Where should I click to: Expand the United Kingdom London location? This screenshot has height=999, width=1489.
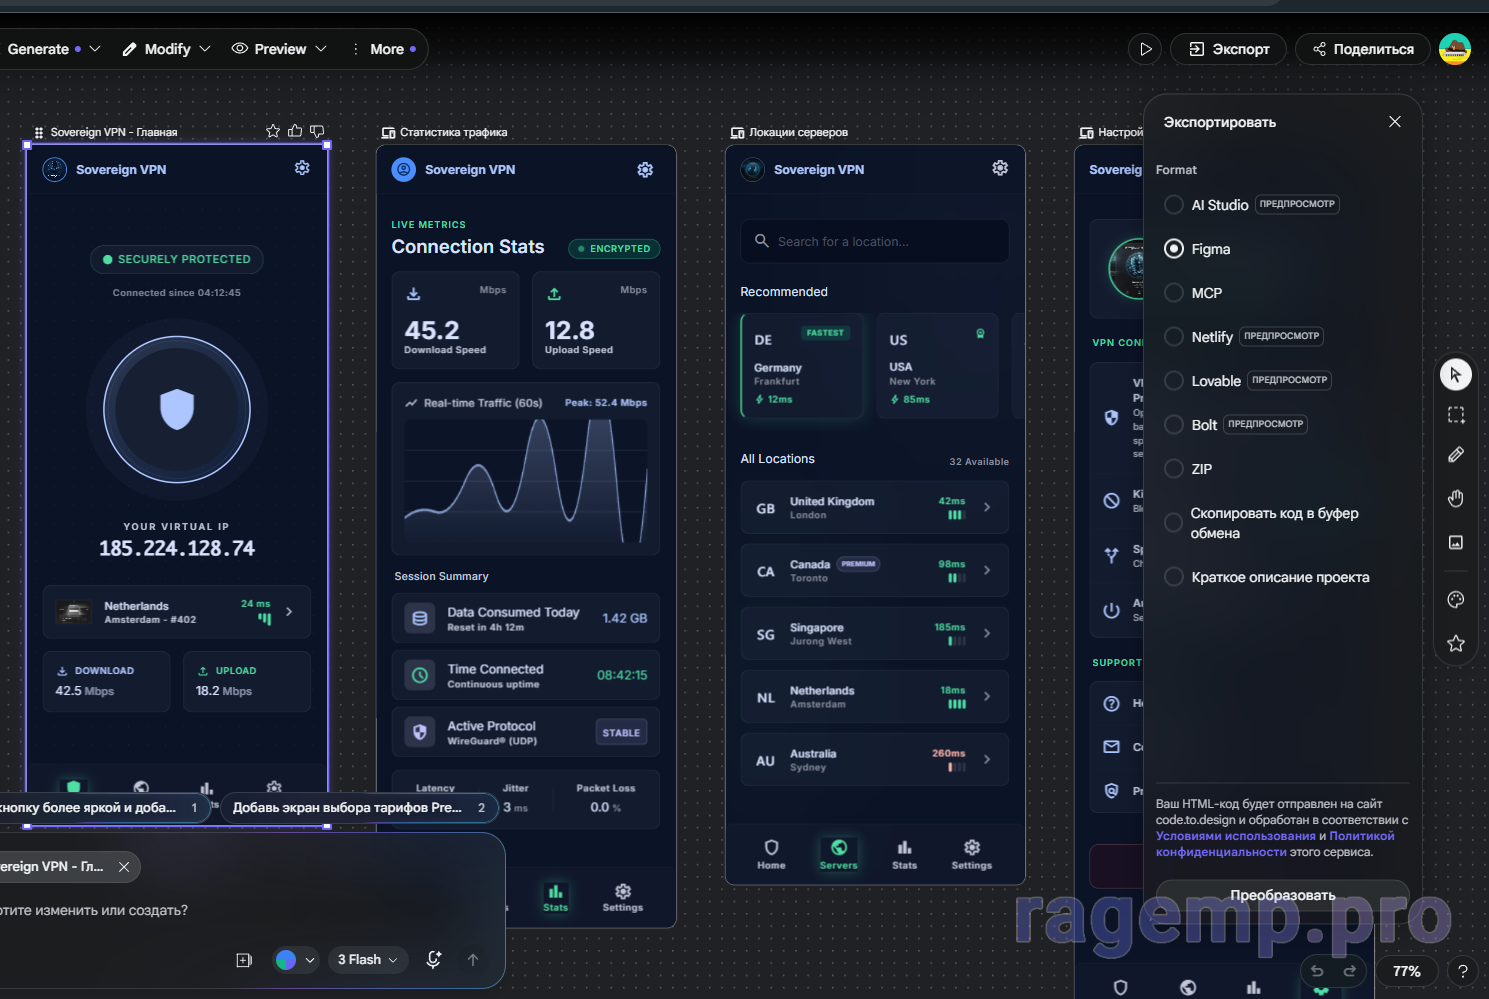(x=875, y=507)
